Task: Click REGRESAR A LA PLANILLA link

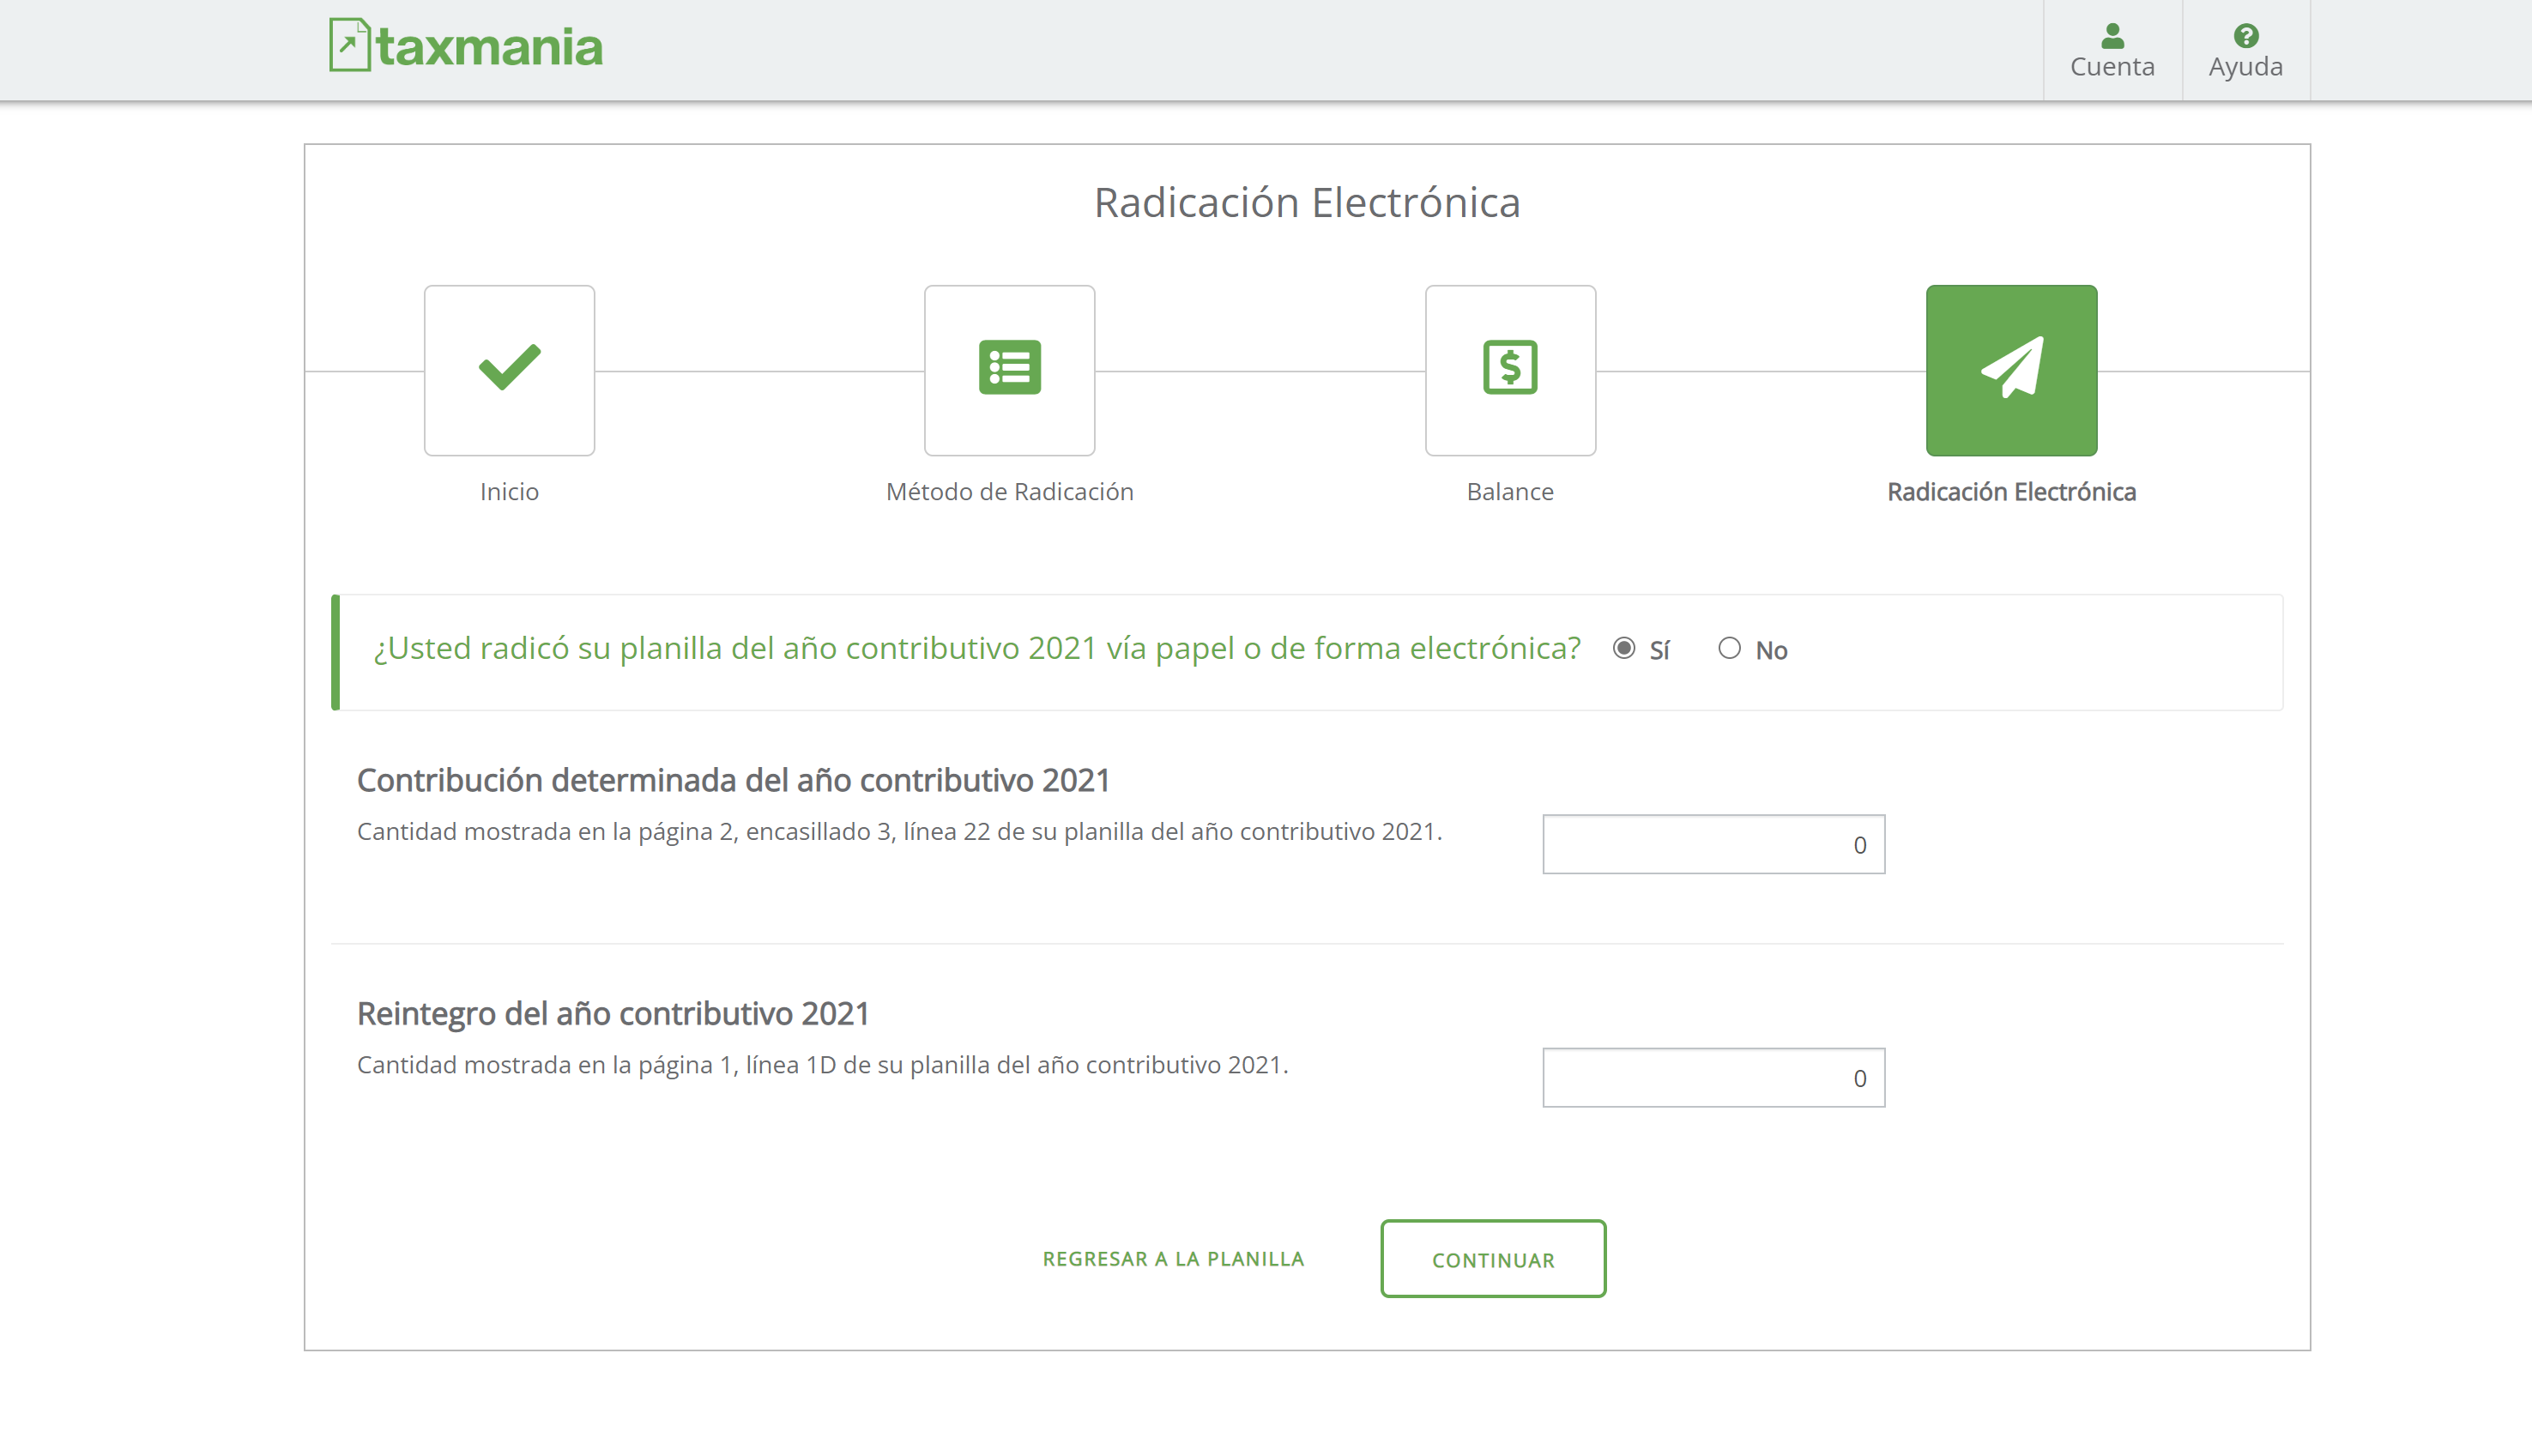Action: click(1172, 1259)
